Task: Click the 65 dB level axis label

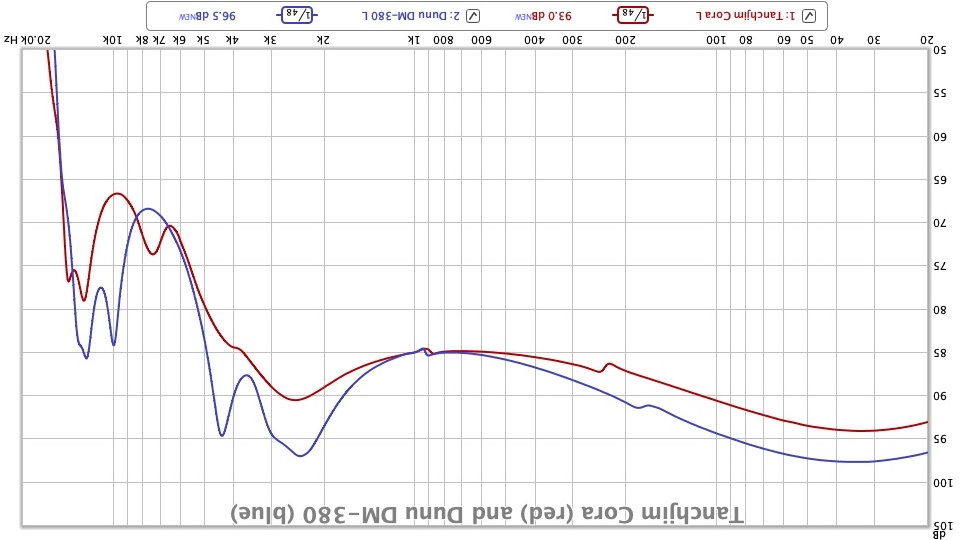Action: click(x=940, y=180)
